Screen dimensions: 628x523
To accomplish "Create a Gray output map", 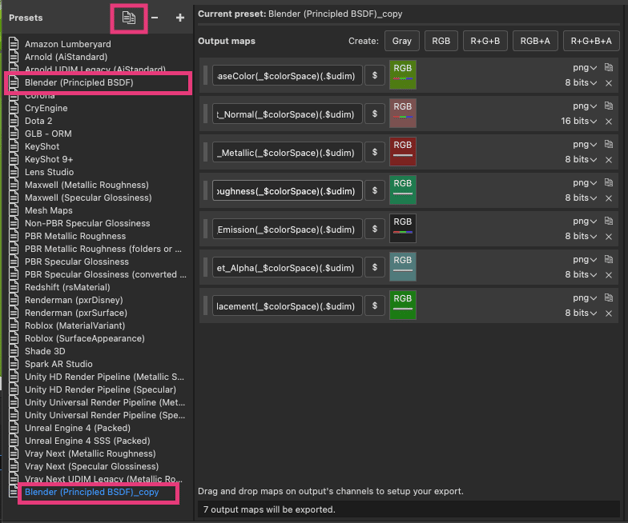I will point(402,41).
